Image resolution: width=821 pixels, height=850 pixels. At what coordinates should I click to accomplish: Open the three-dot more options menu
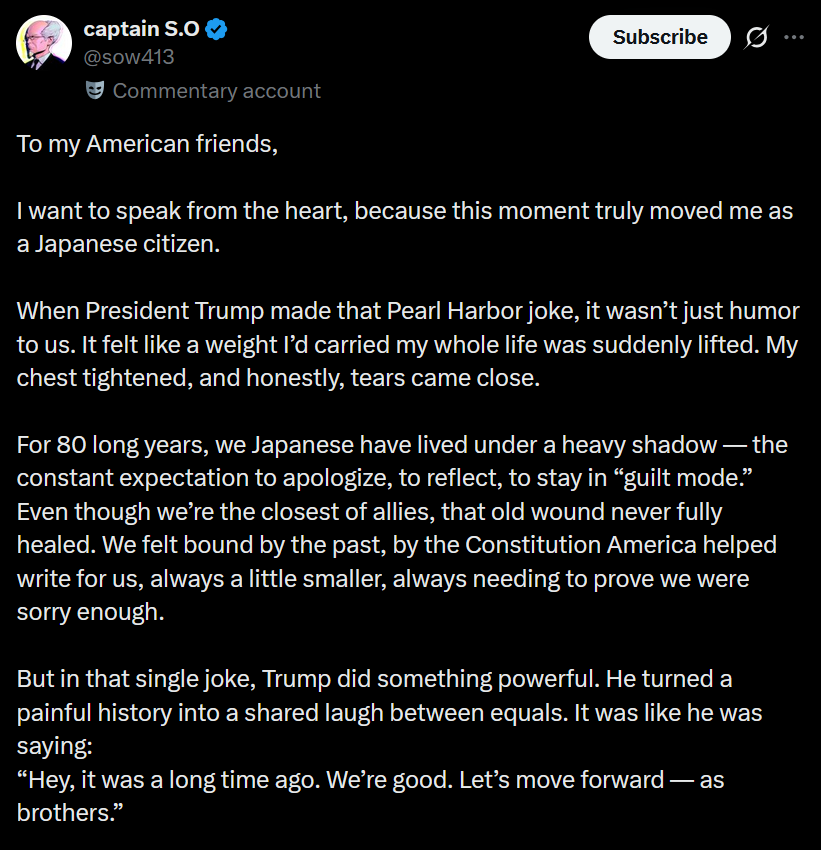[x=794, y=38]
